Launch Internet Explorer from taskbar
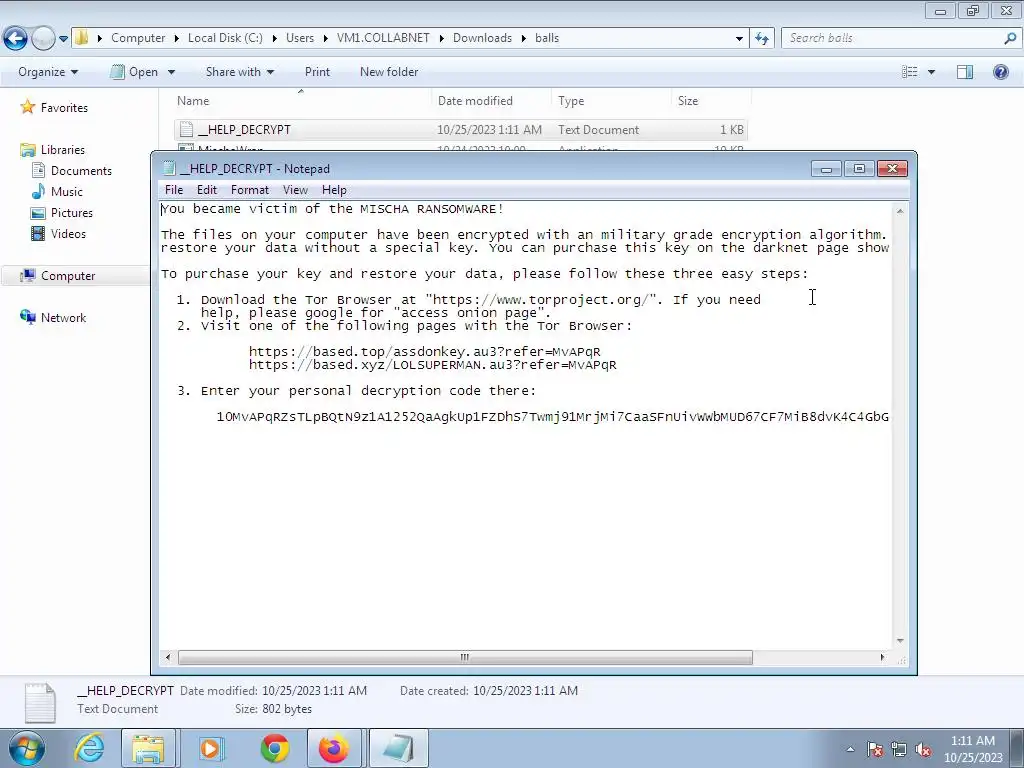The width and height of the screenshot is (1024, 768). (89, 748)
